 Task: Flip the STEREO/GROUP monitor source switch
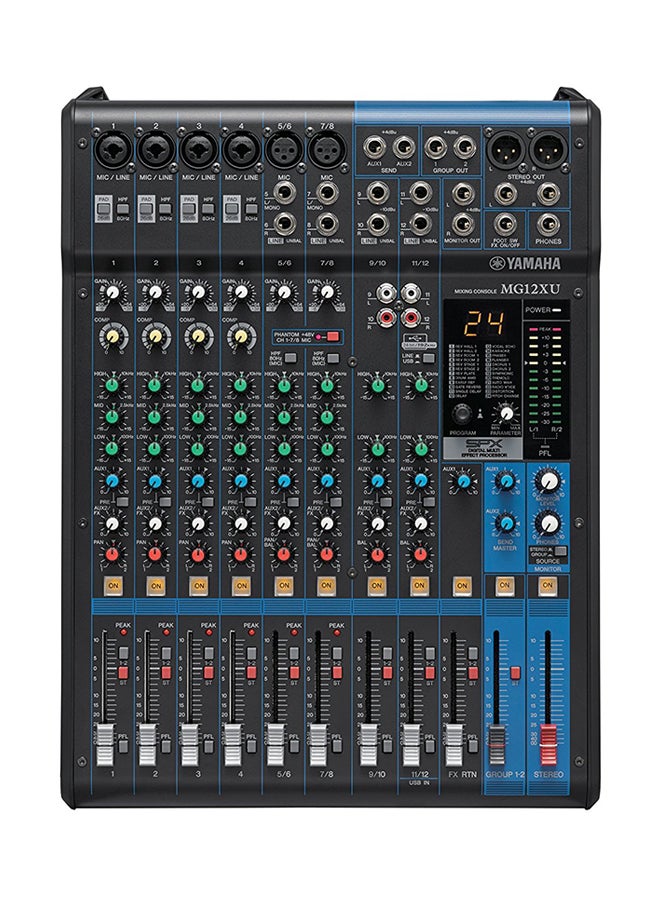pos(560,552)
